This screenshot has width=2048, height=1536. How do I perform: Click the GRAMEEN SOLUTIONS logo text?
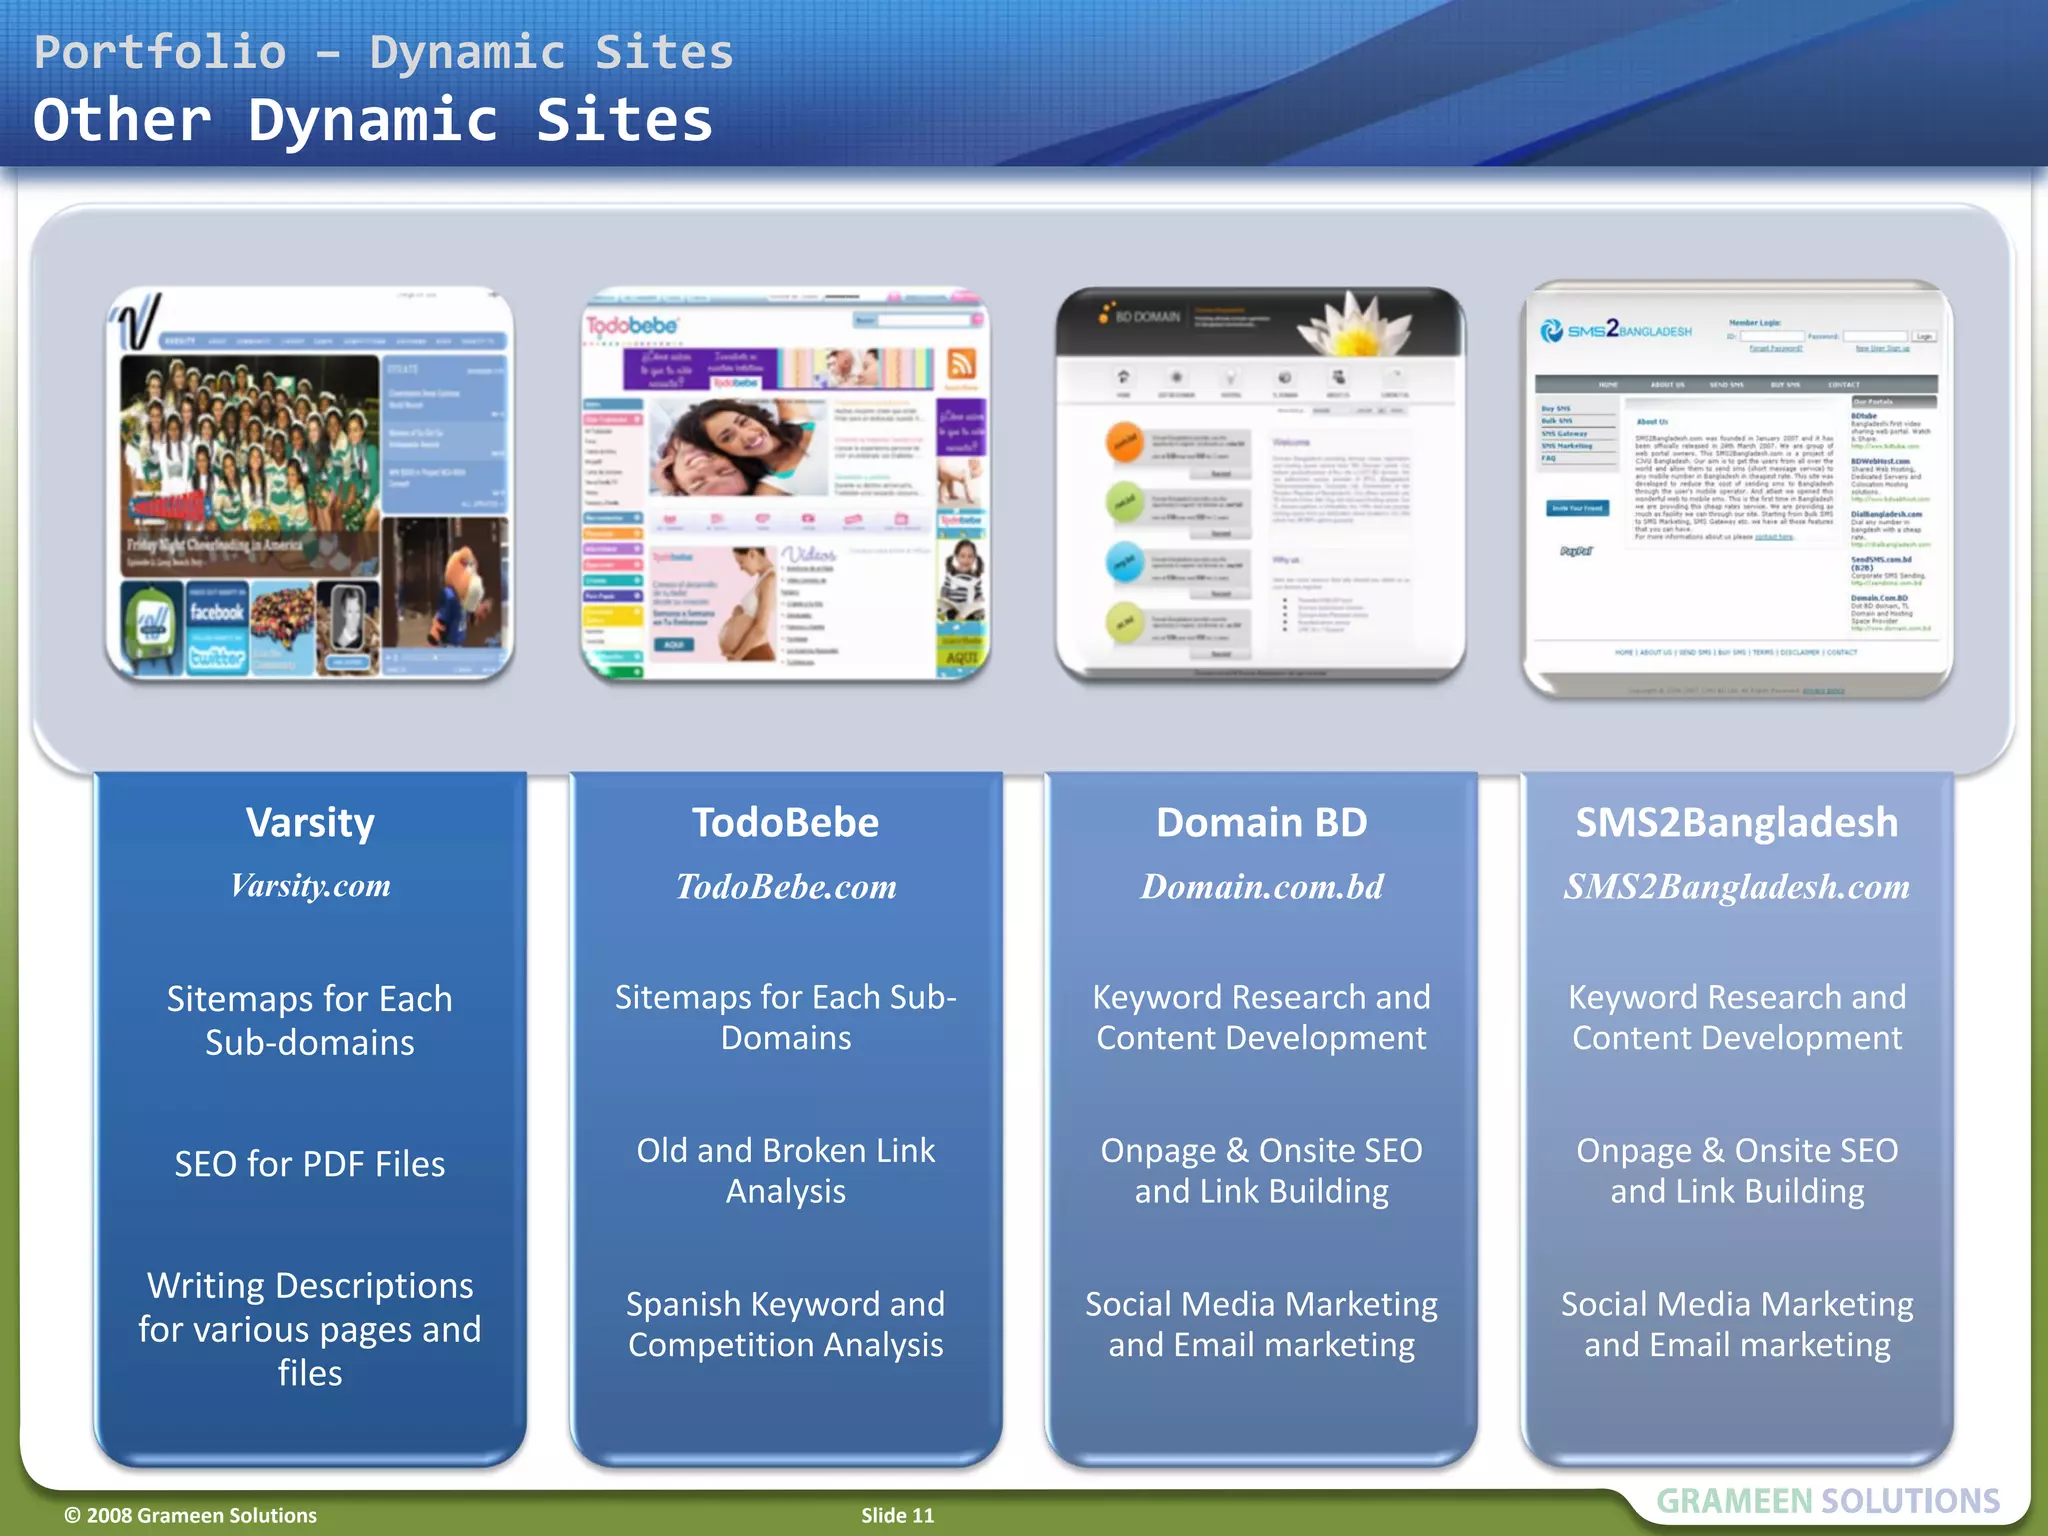[1828, 1501]
